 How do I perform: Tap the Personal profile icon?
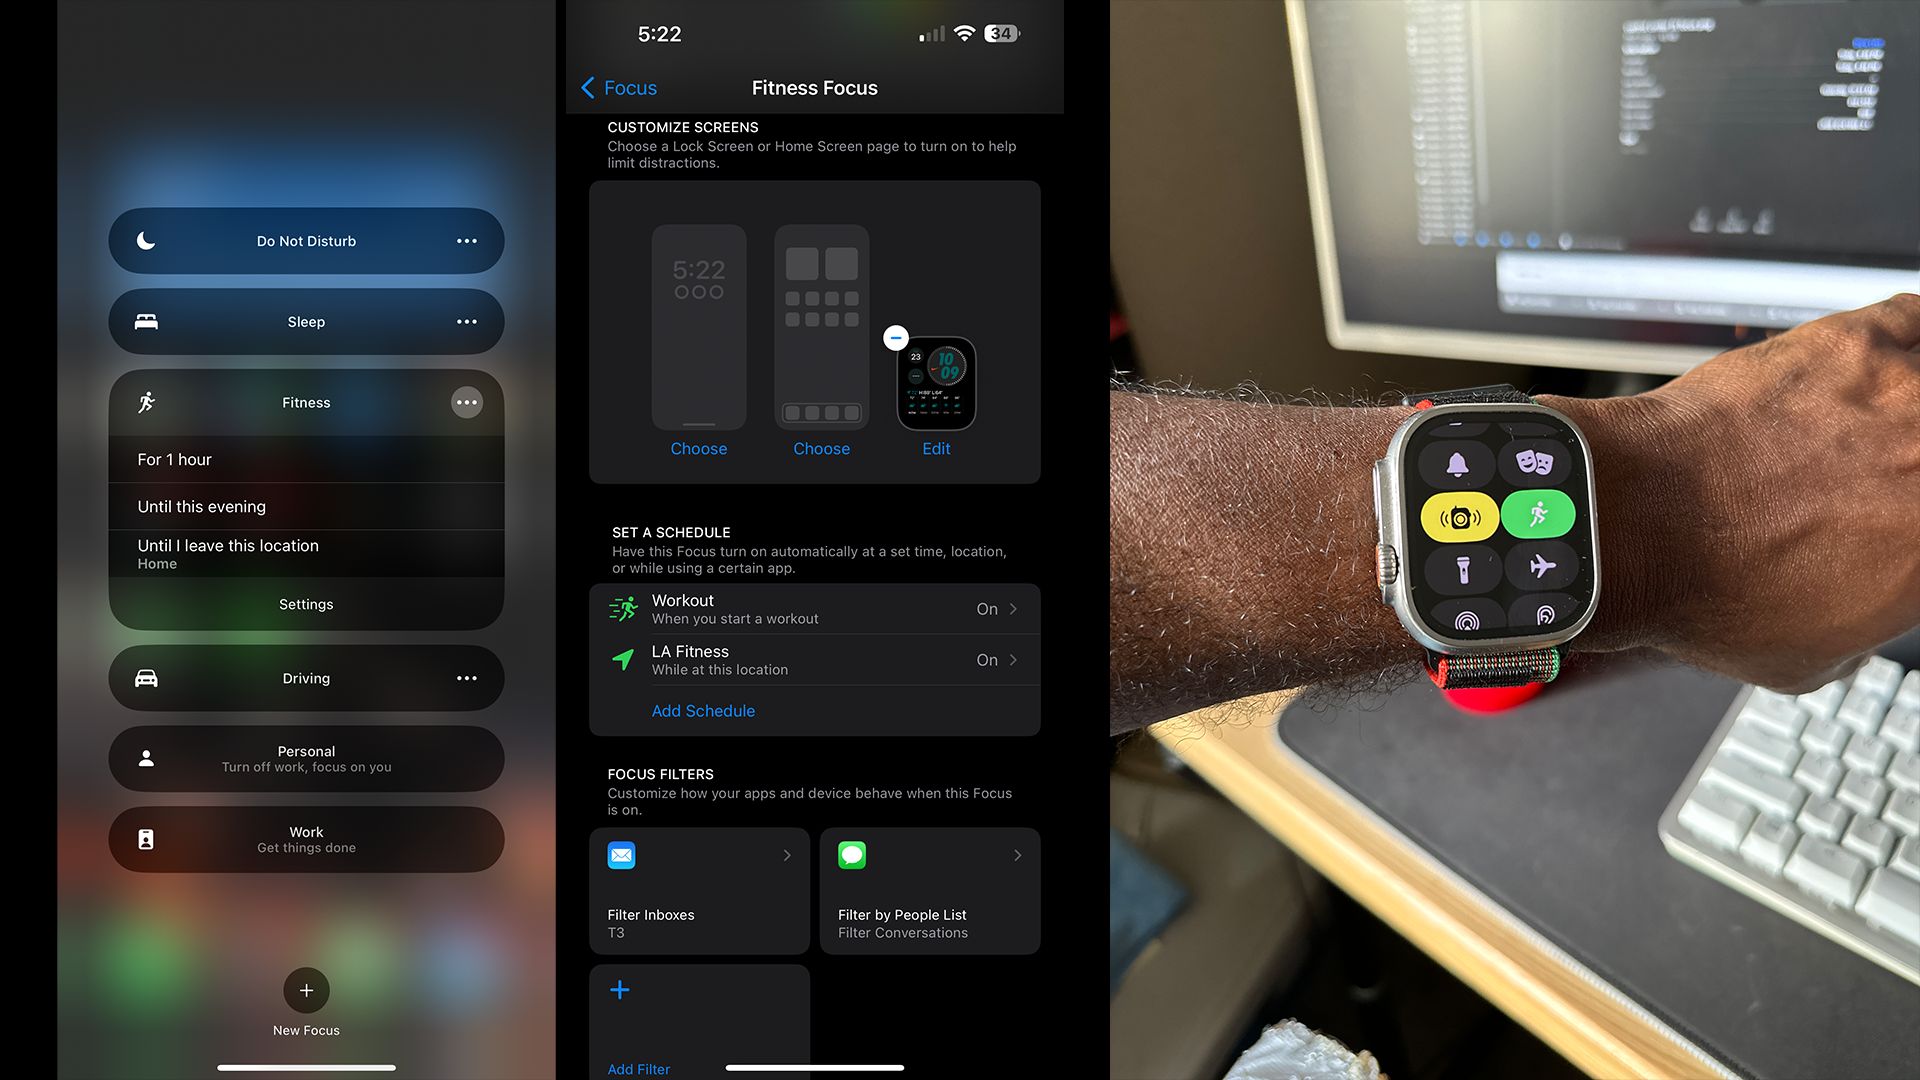pyautogui.click(x=146, y=758)
